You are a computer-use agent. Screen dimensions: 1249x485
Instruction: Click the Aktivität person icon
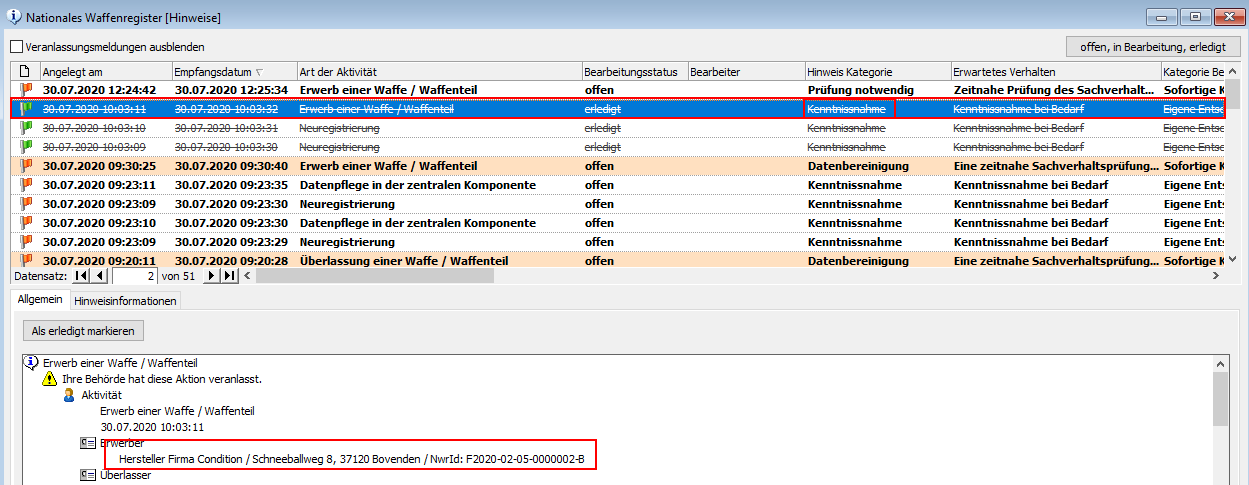coord(69,396)
